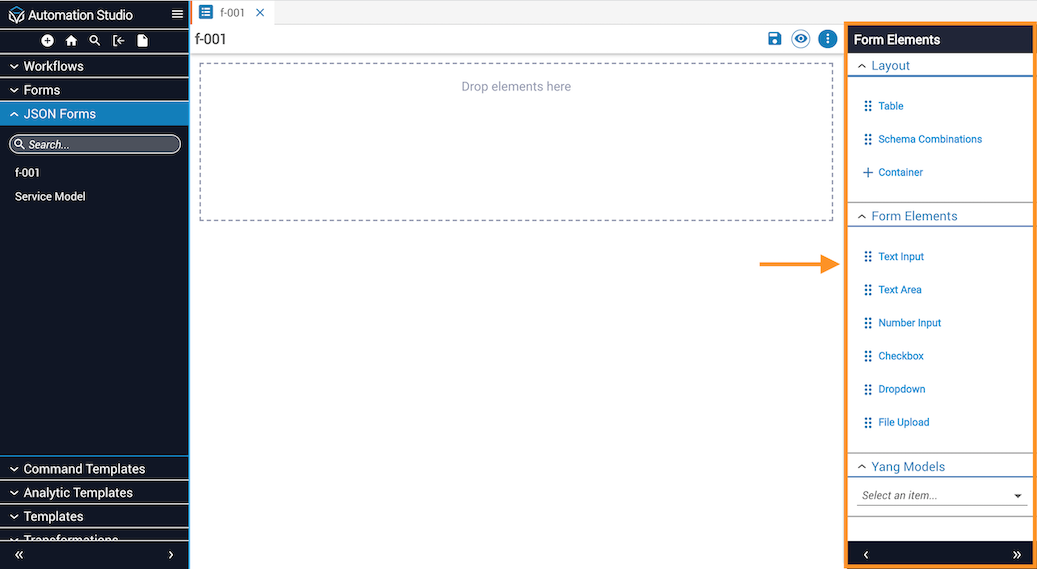Preview the form with the eye icon

click(x=801, y=38)
